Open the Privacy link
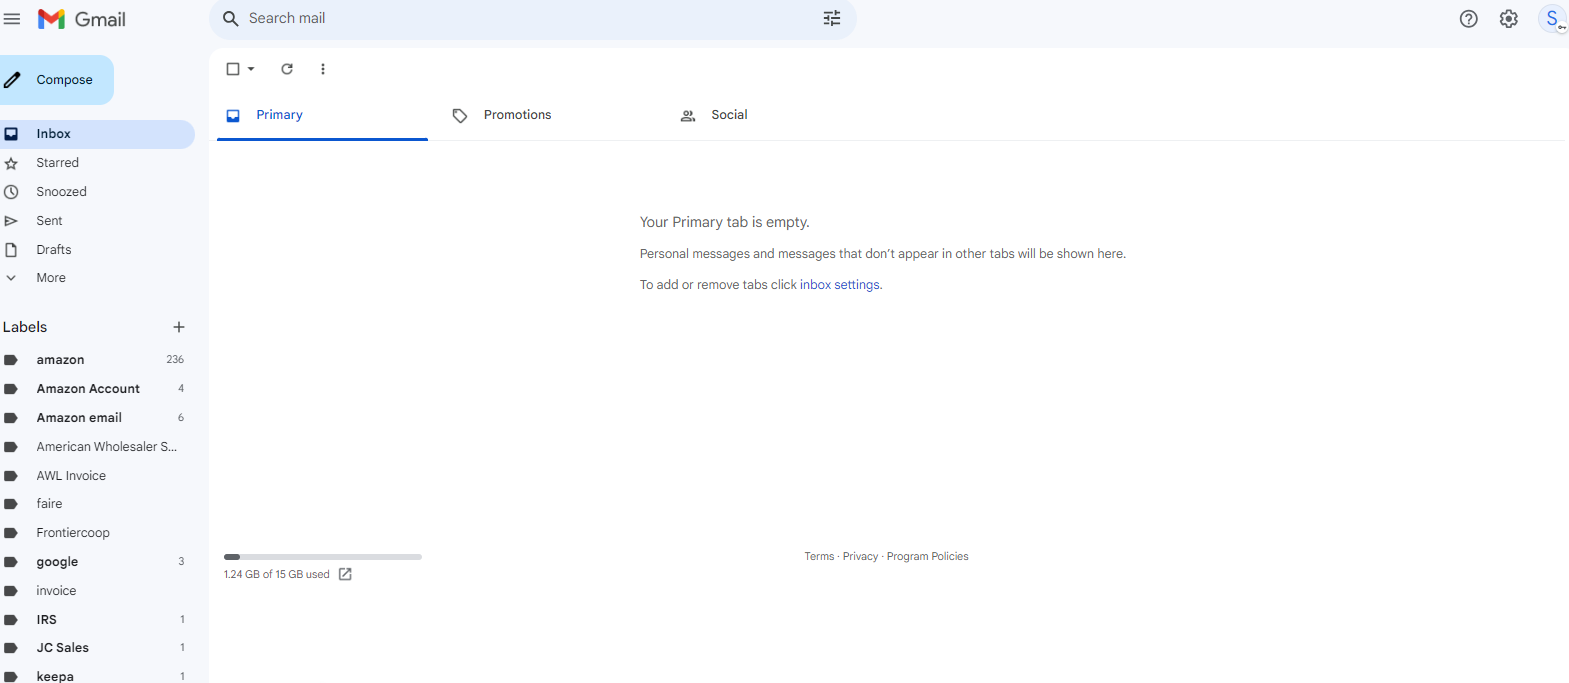The height and width of the screenshot is (683, 1569). click(860, 557)
